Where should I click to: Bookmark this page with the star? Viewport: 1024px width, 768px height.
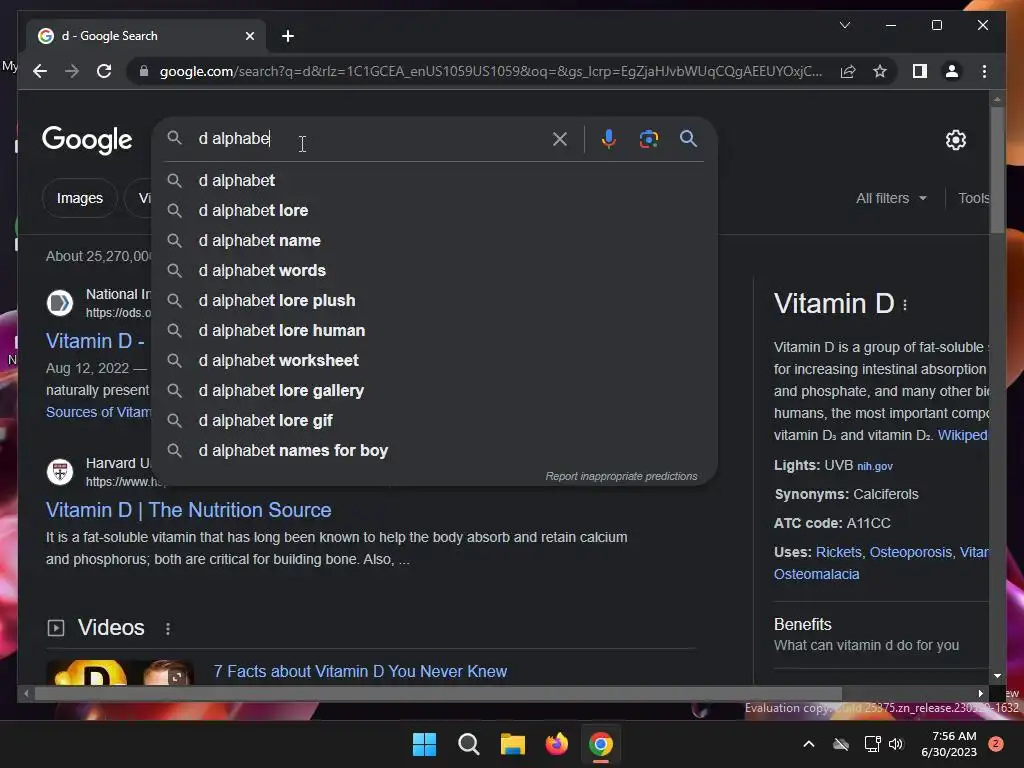[x=880, y=71]
